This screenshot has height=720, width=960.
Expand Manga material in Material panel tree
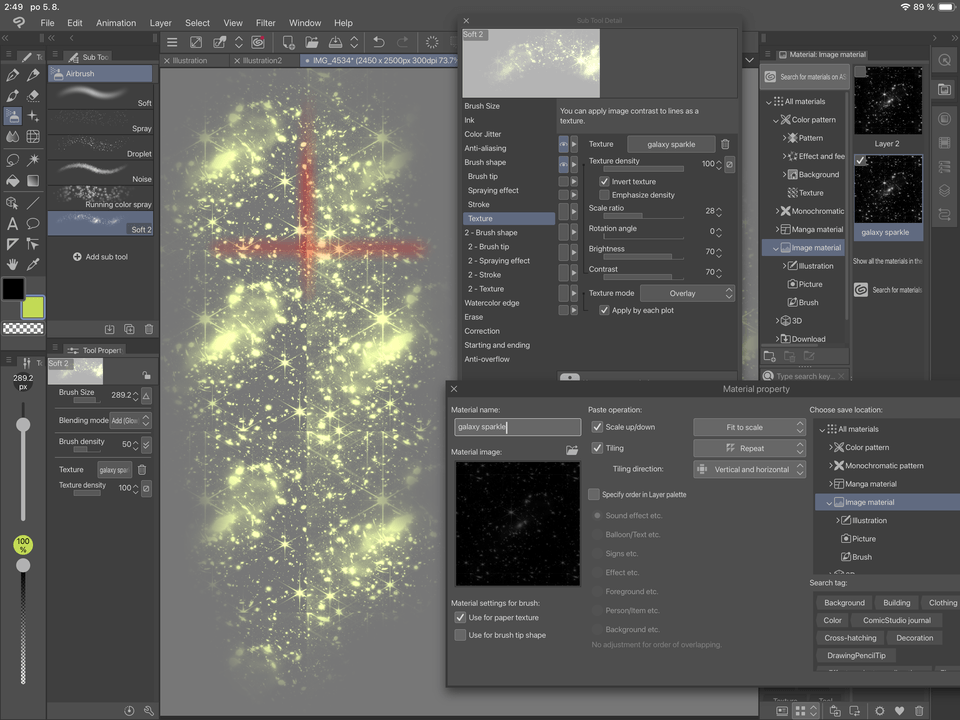(778, 230)
